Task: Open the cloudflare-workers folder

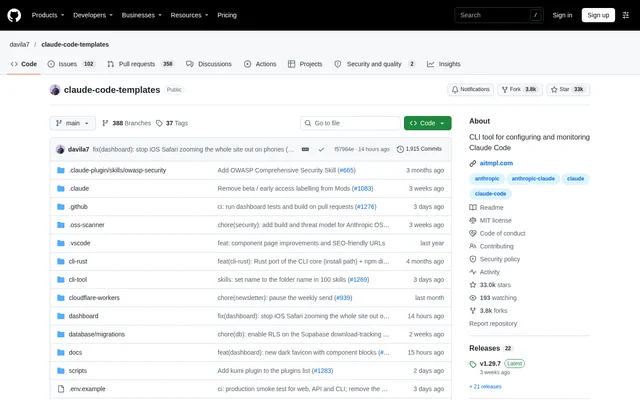Action: pyautogui.click(x=94, y=298)
